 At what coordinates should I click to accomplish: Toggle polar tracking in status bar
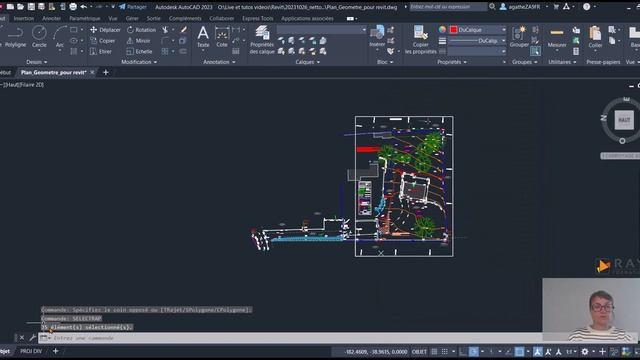(x=473, y=351)
